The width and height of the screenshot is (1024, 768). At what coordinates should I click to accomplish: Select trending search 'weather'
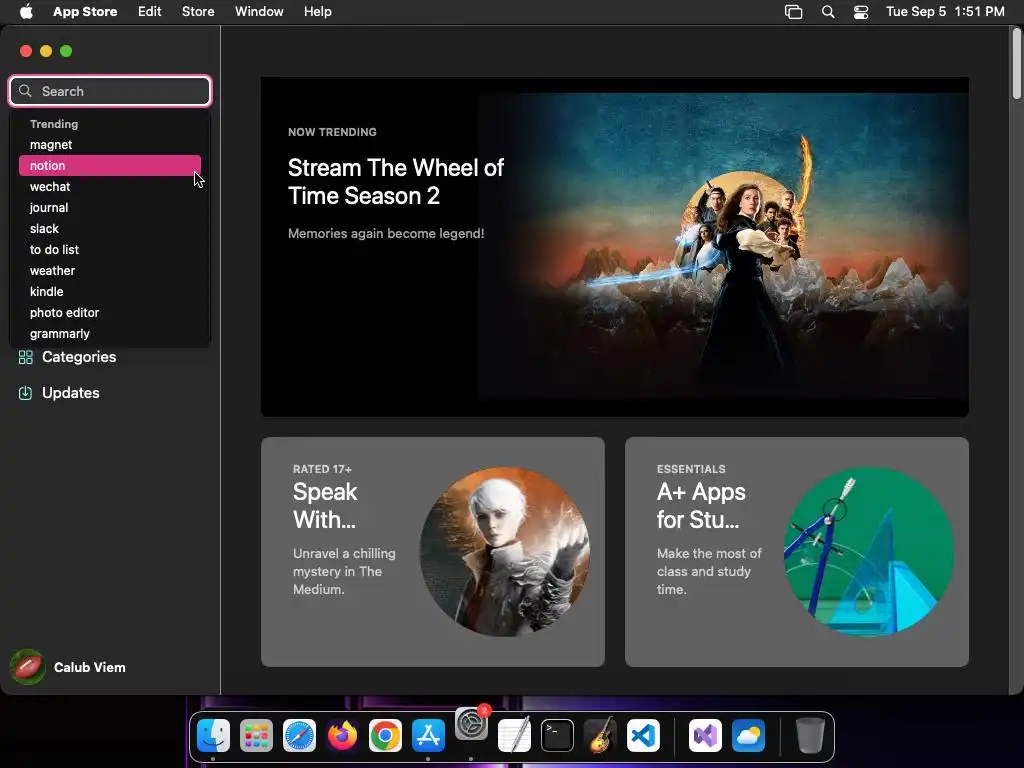[110, 270]
